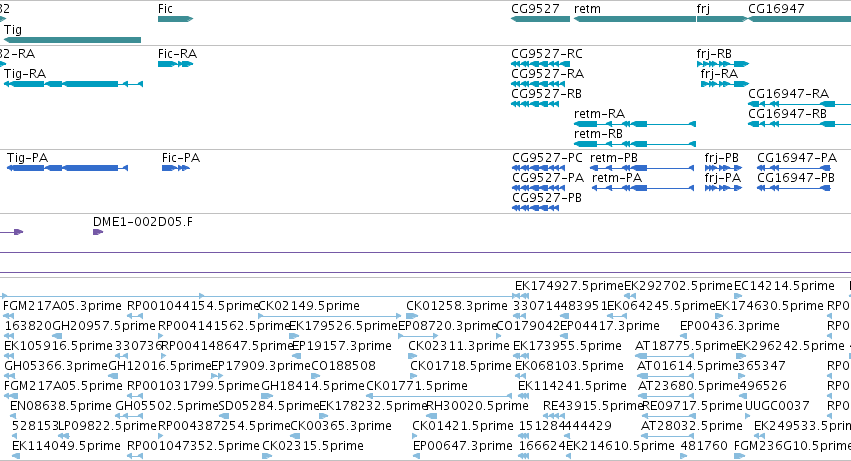851x461 pixels.
Task: Select the Fic-PA protein label
Action: coord(181,158)
